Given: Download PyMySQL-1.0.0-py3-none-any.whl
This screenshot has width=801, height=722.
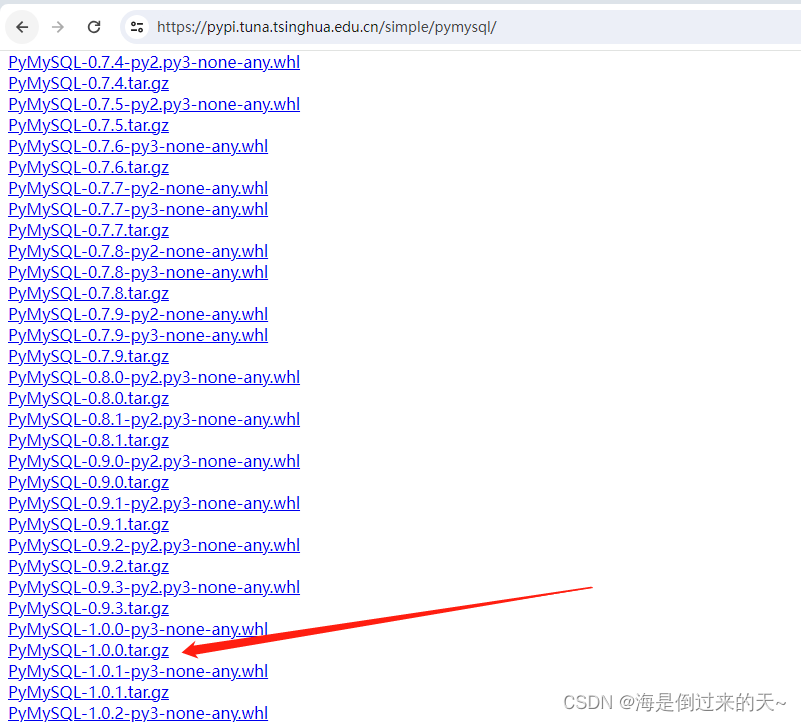Looking at the screenshot, I should pos(138,629).
